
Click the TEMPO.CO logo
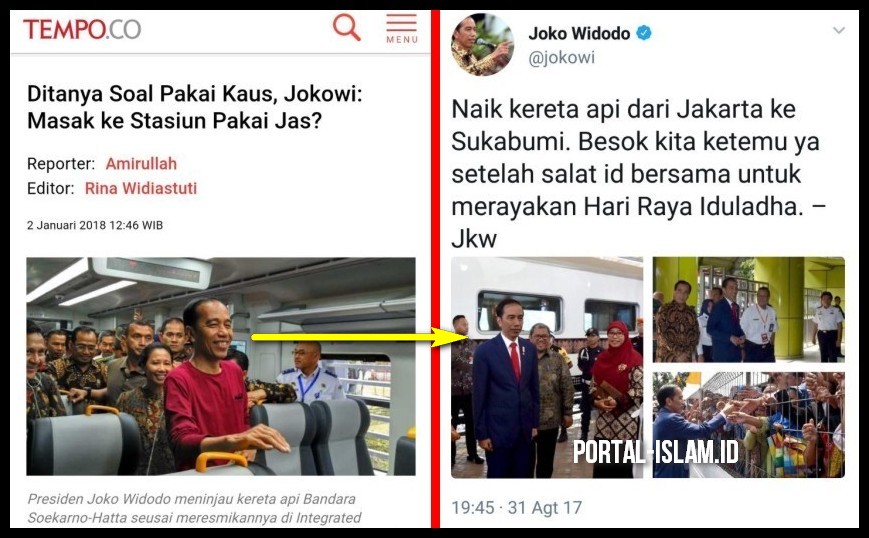point(81,29)
